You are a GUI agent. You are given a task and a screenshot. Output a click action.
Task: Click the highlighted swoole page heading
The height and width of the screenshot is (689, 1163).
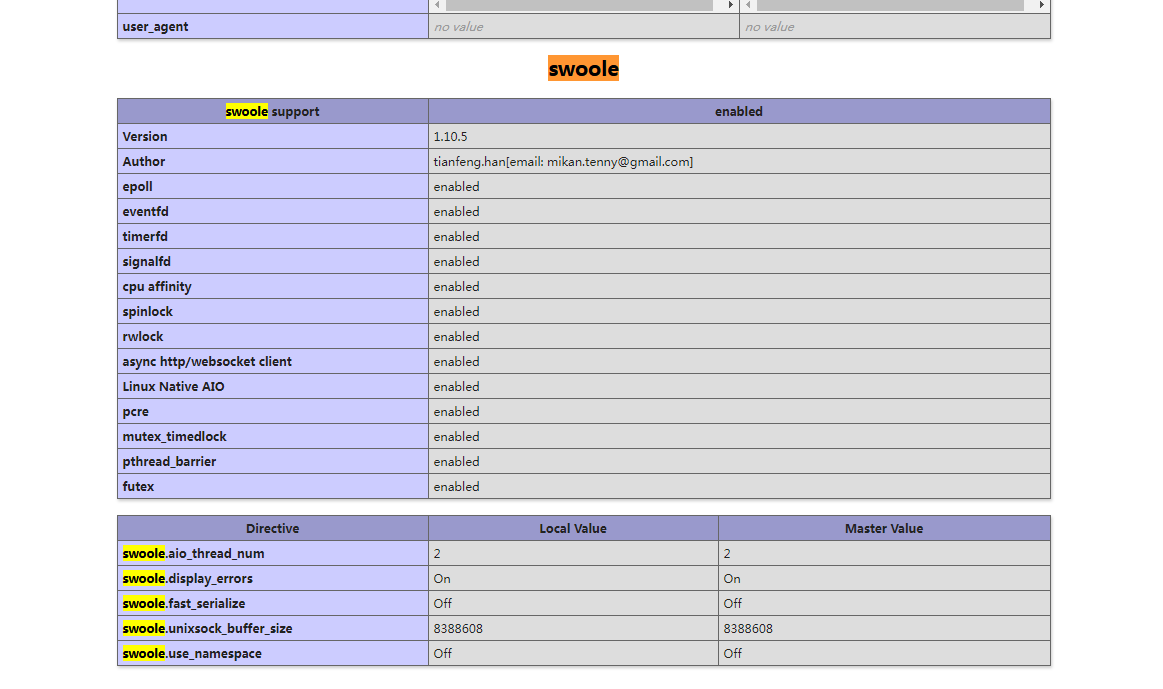(583, 68)
